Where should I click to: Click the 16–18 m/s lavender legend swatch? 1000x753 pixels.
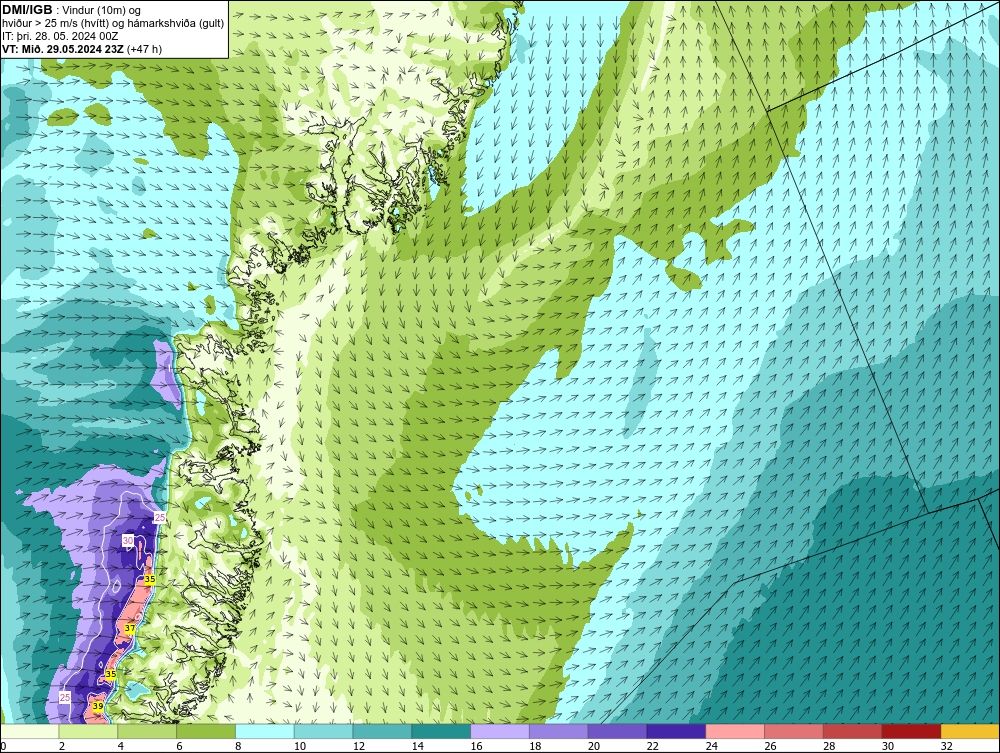[500, 731]
